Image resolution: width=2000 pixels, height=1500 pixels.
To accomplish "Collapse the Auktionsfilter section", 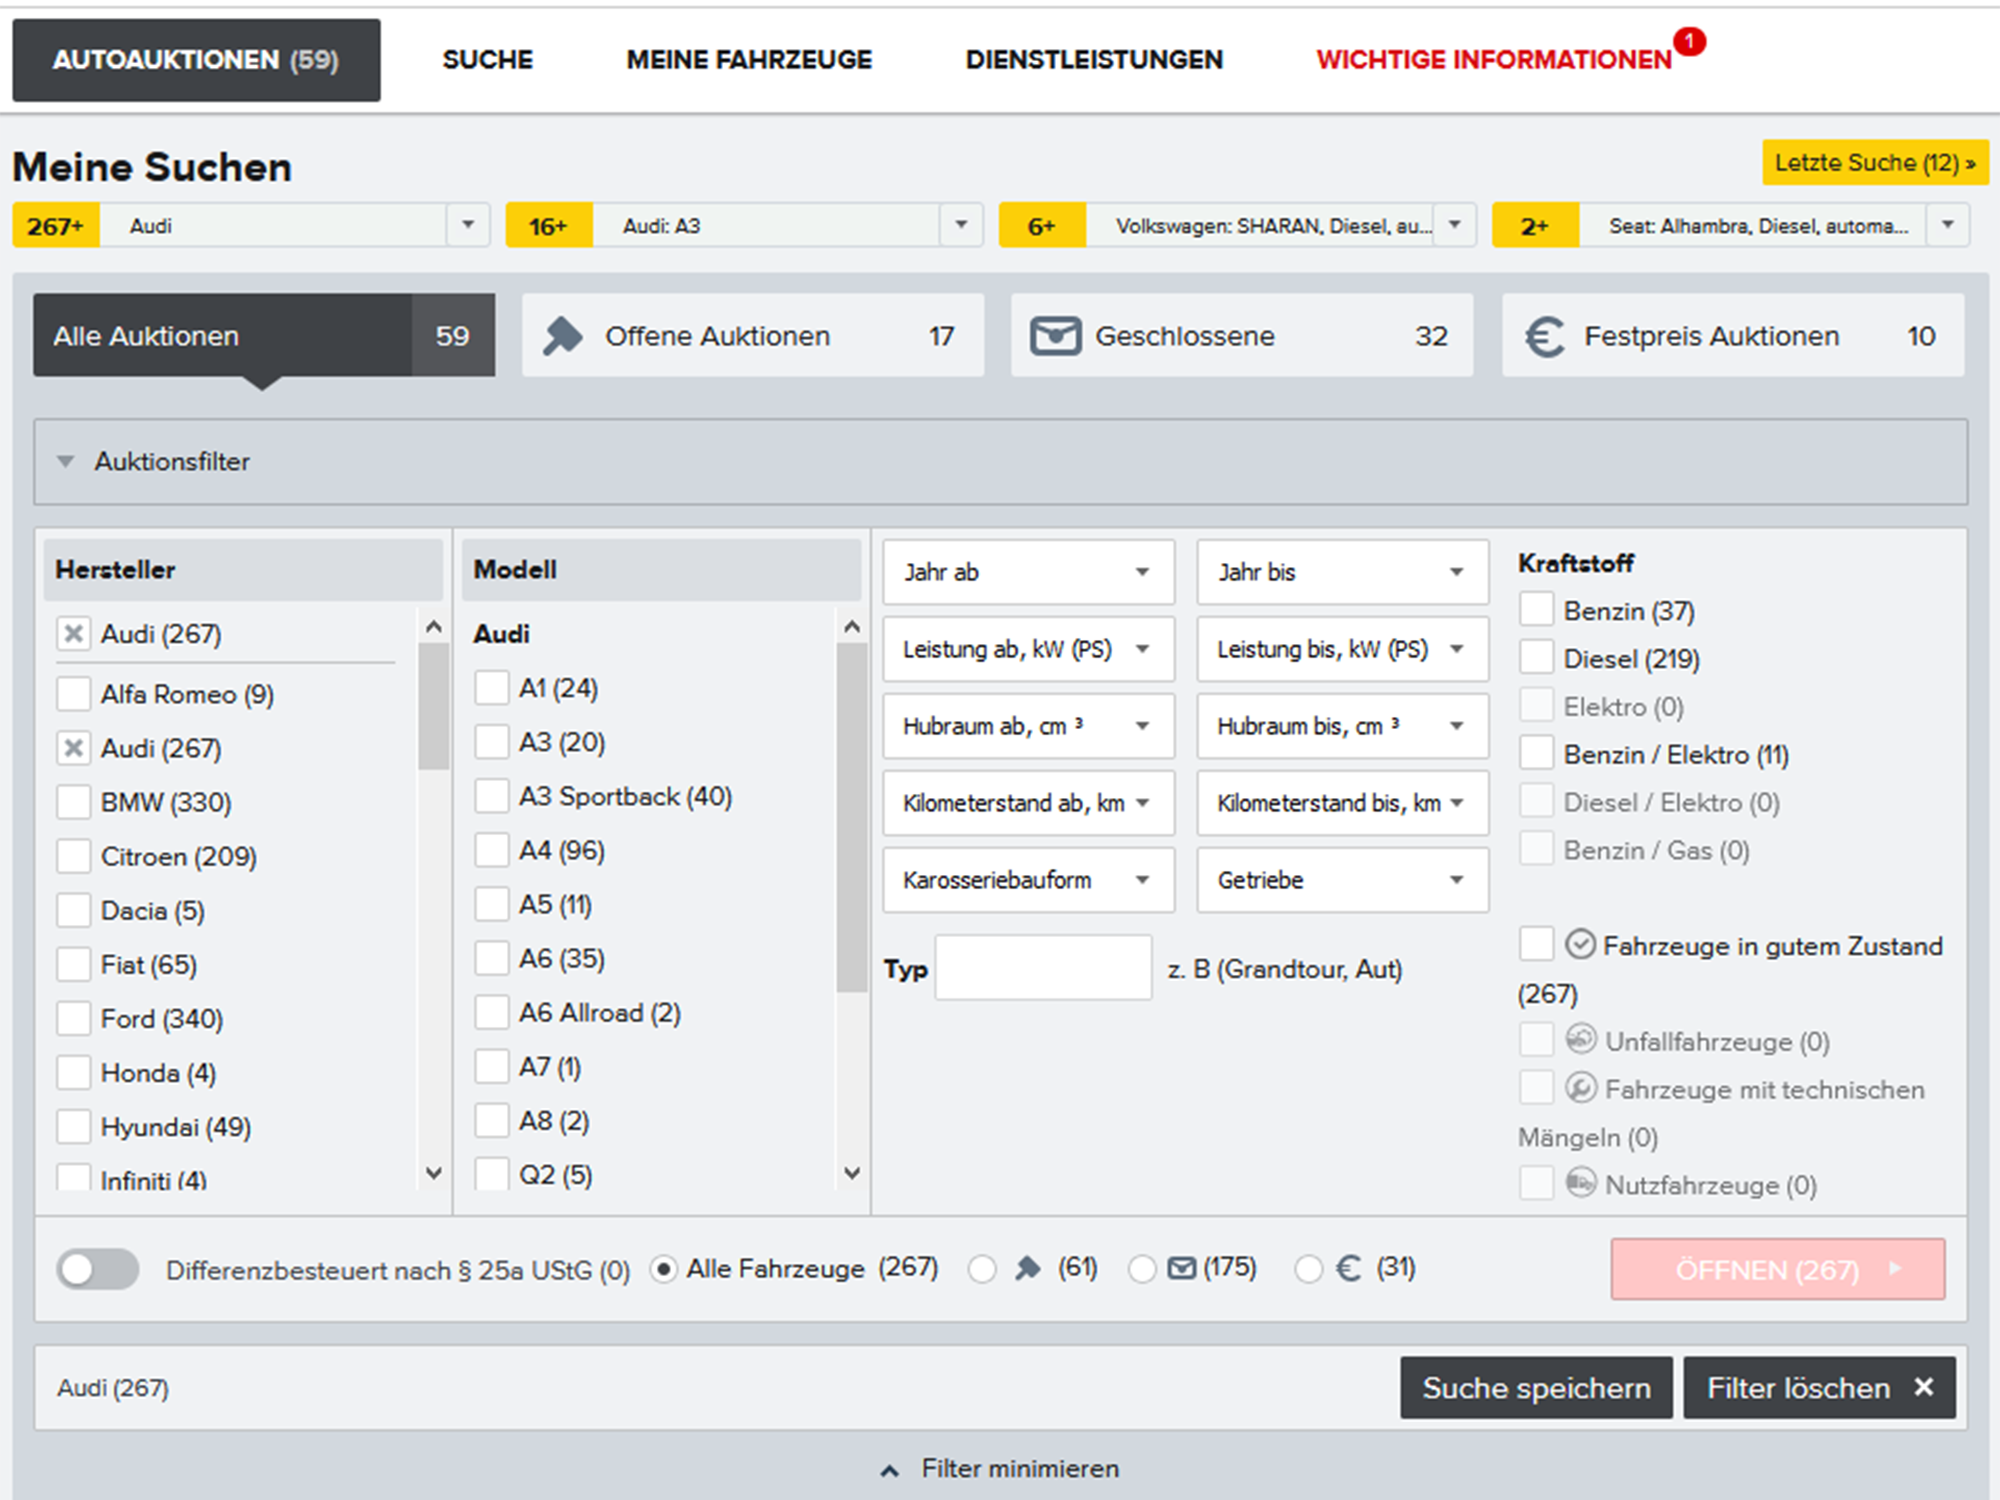I will coord(1000,461).
